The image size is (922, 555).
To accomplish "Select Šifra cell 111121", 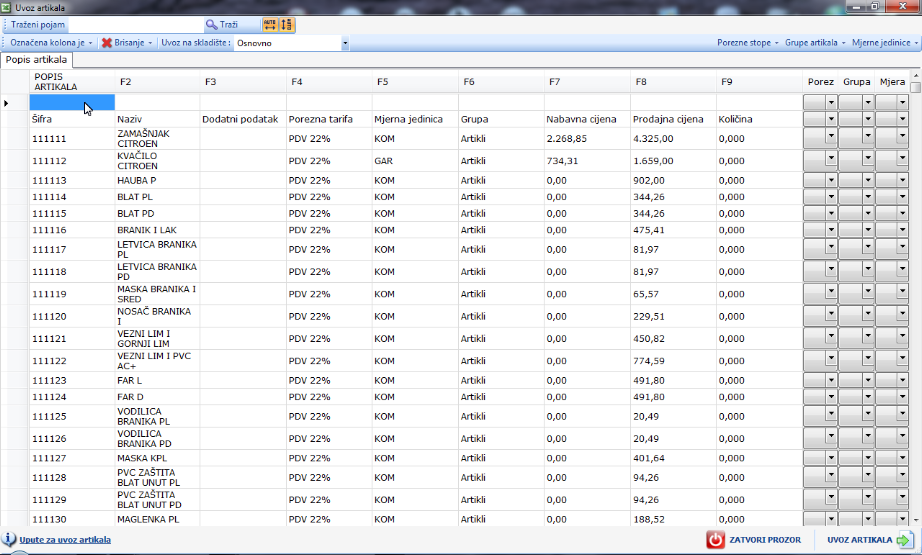I will (x=72, y=339).
